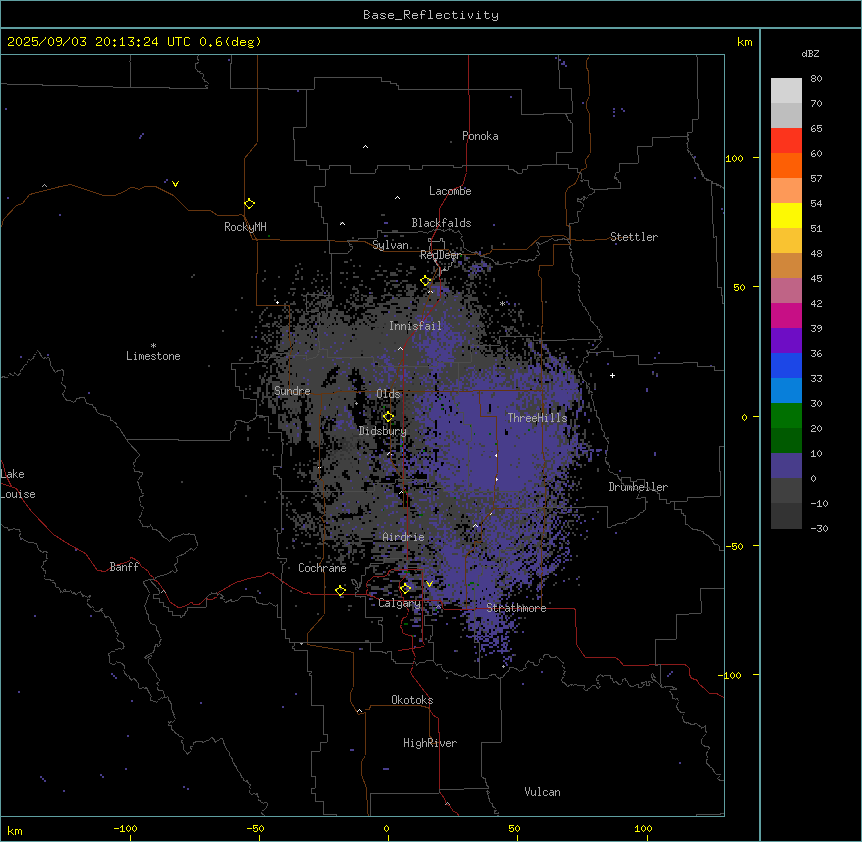Viewport: 862px width, 842px height.
Task: Click the HighRiver label
Action: (430, 743)
